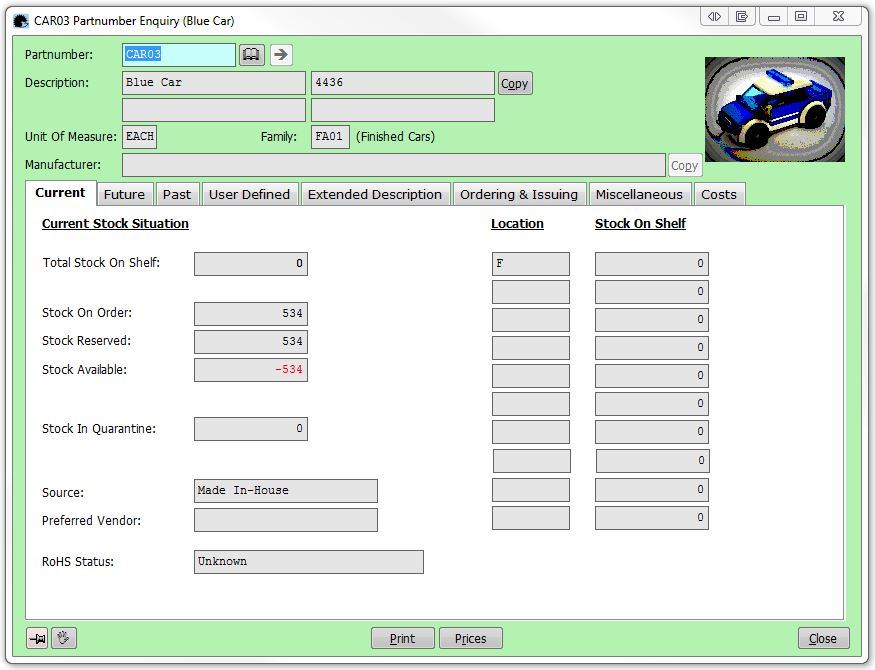Click the description field showing 4436

pyautogui.click(x=402, y=83)
